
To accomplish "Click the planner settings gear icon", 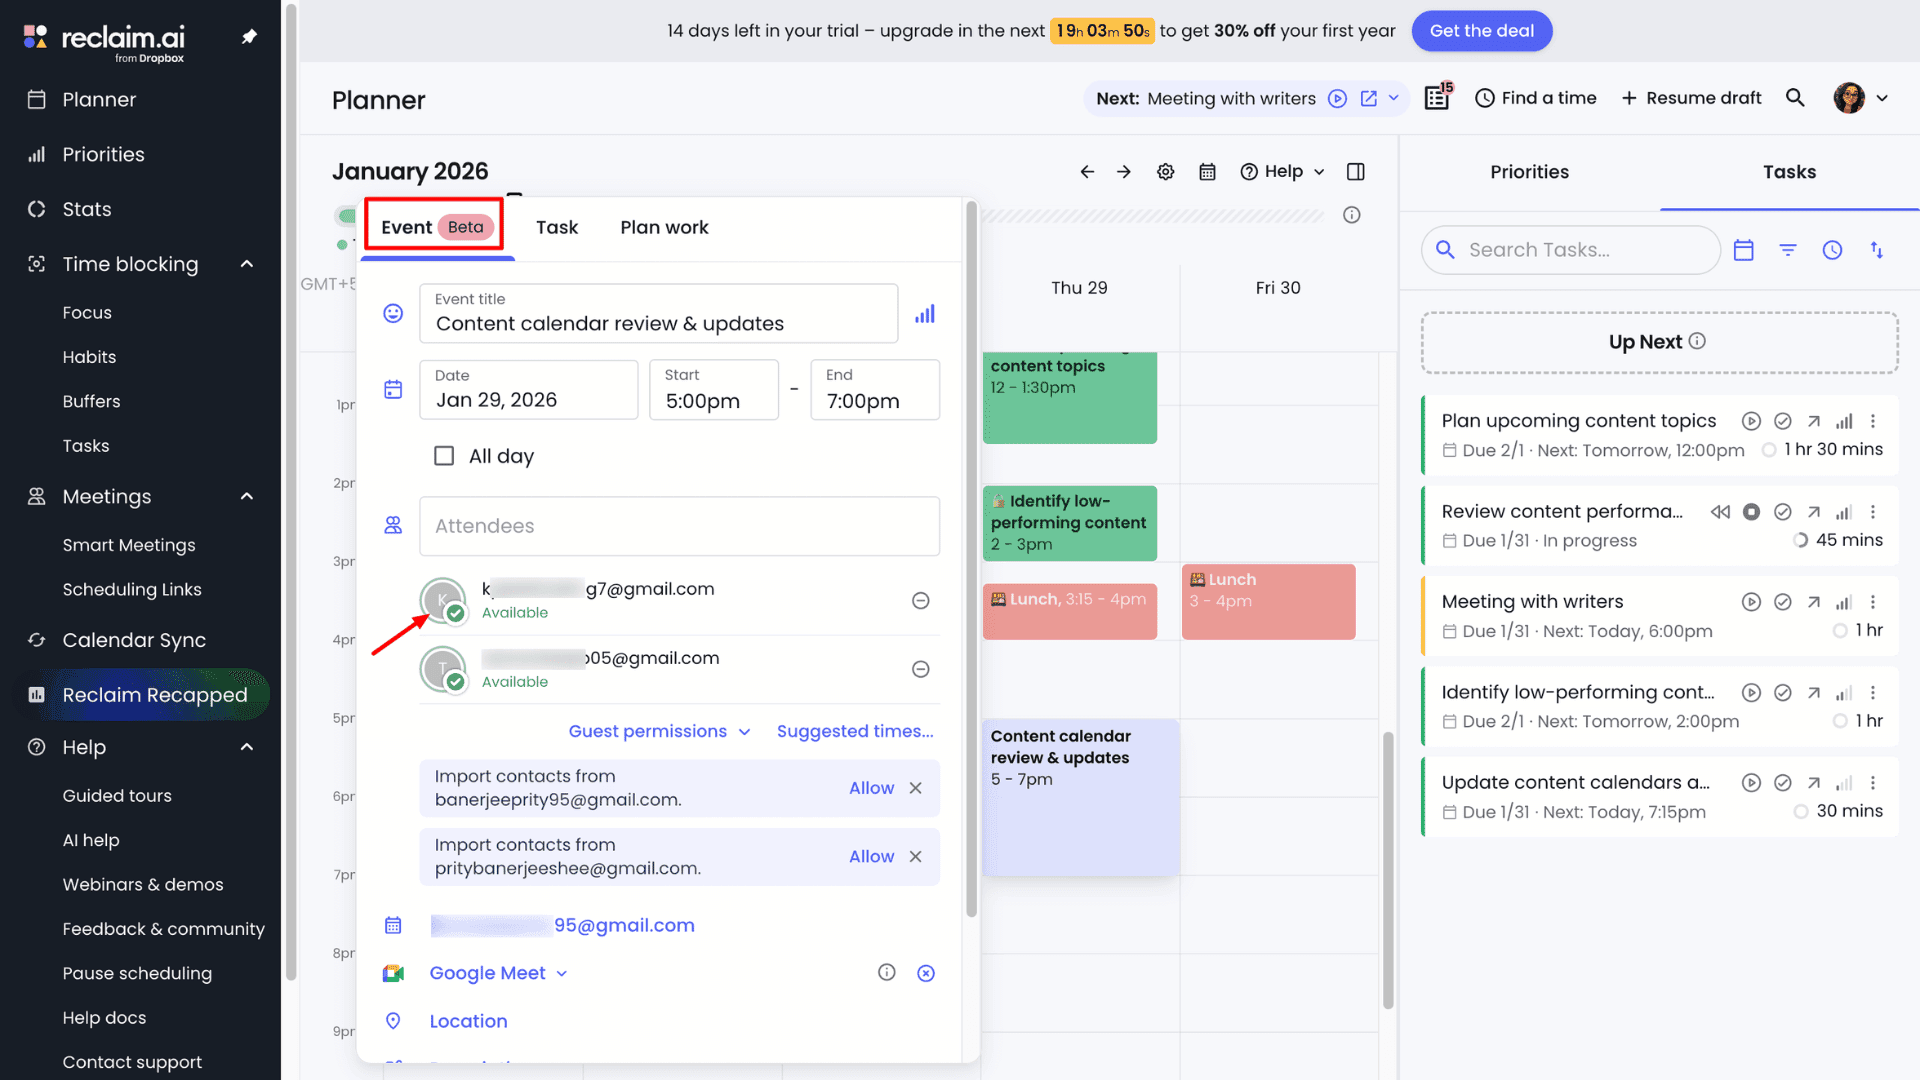I will click(1165, 172).
